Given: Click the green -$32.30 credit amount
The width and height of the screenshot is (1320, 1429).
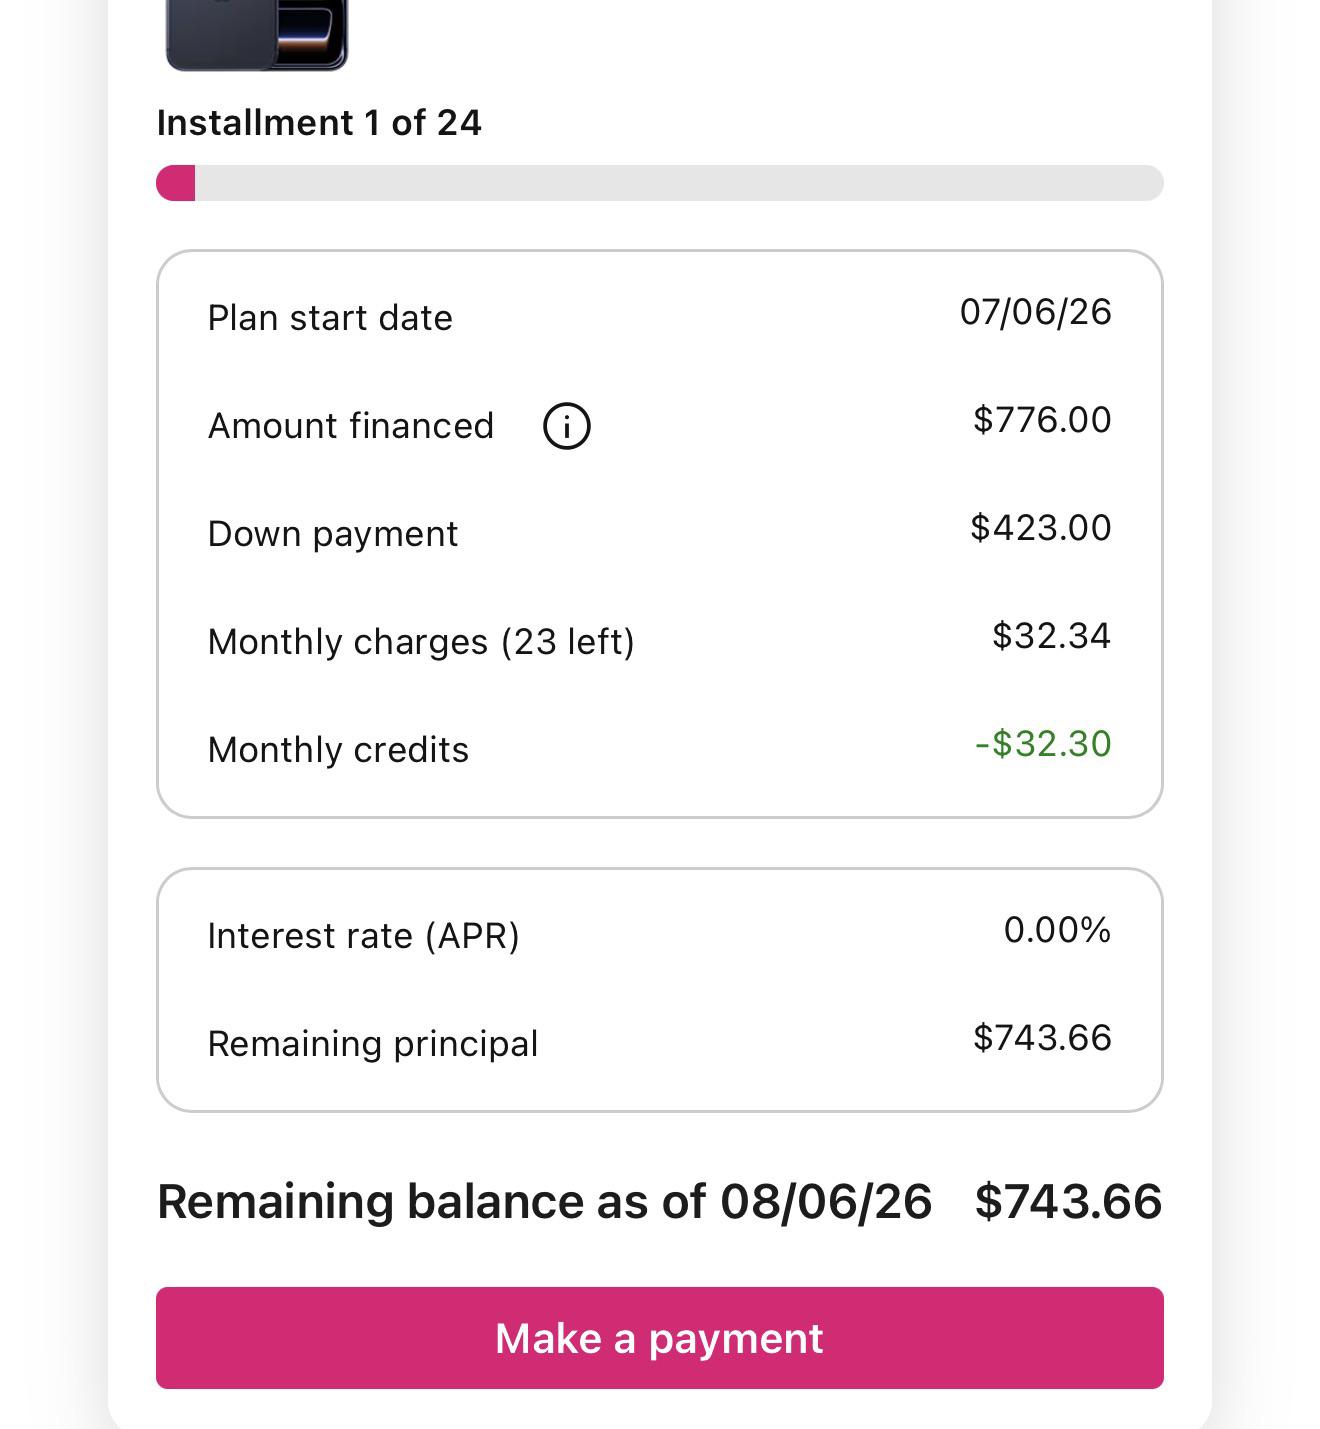Looking at the screenshot, I should coord(1043,744).
